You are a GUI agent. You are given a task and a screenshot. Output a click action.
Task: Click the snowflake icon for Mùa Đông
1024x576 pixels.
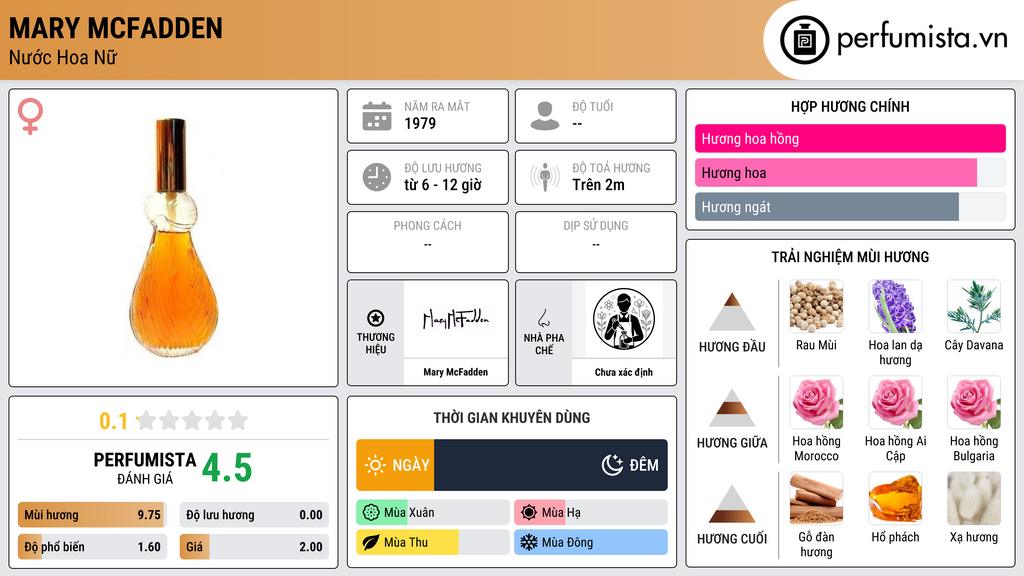(x=529, y=542)
